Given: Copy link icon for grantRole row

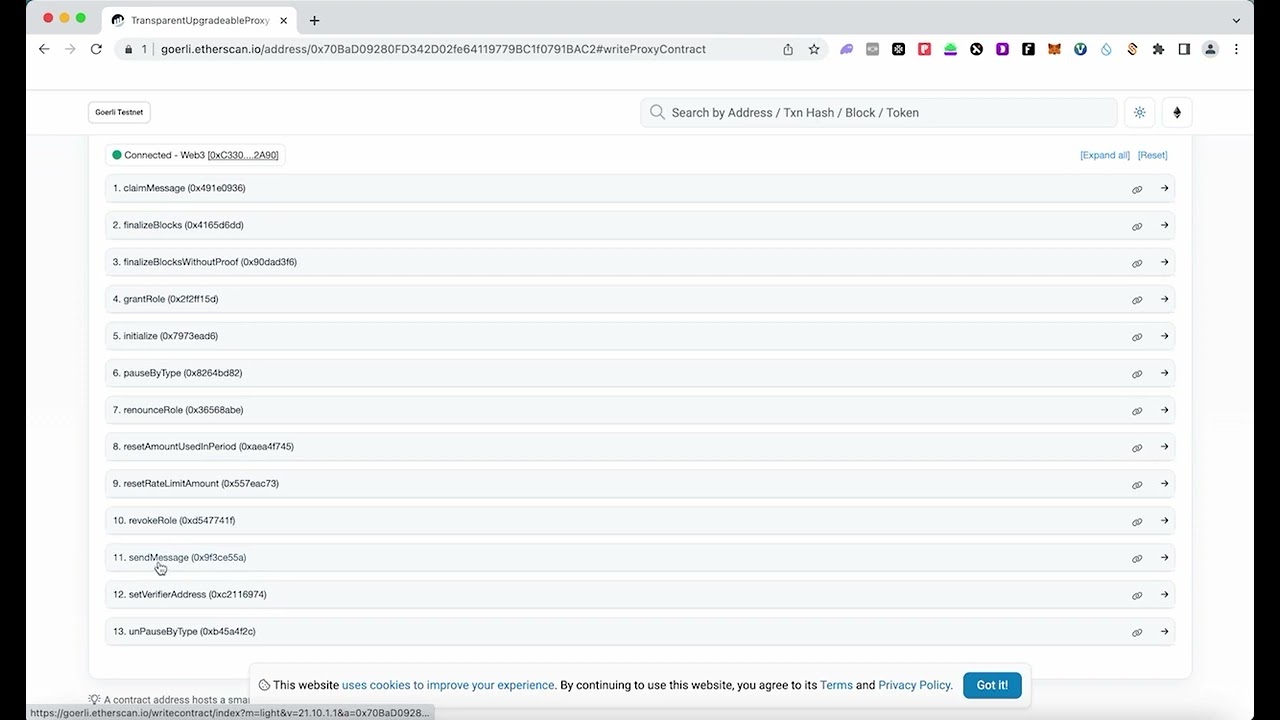Looking at the screenshot, I should [x=1137, y=300].
